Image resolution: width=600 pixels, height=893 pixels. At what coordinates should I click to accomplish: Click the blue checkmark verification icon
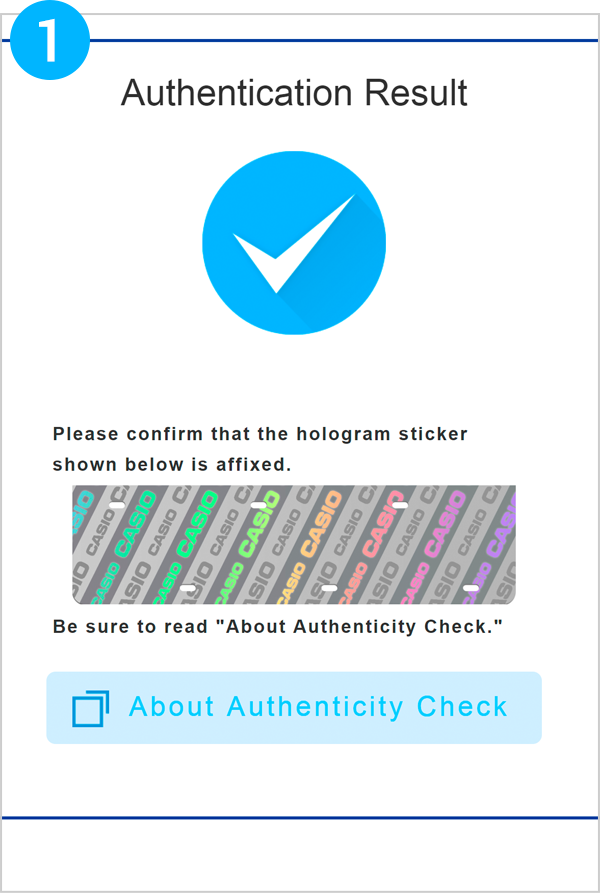(x=294, y=243)
